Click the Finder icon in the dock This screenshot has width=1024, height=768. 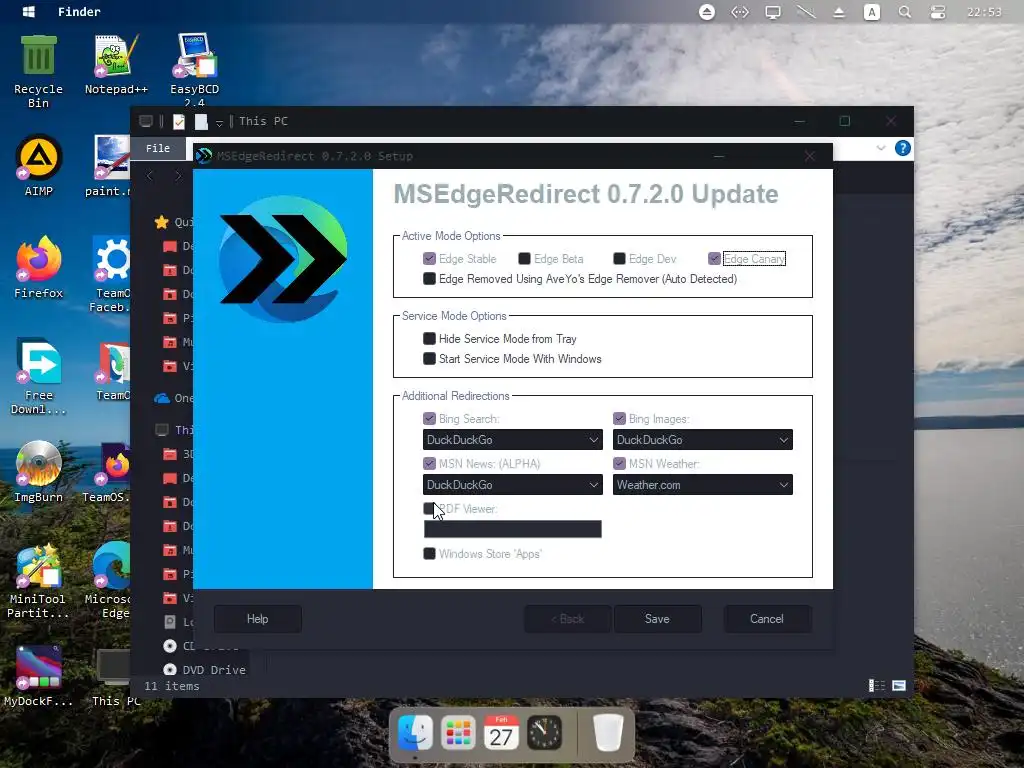tap(415, 733)
